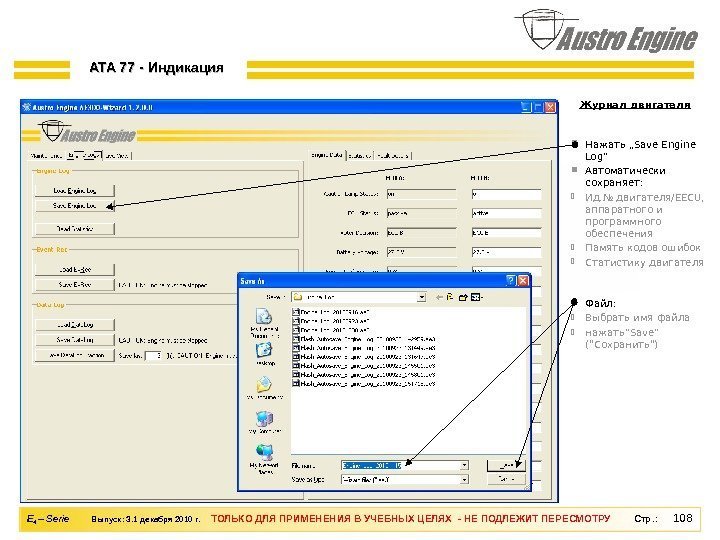720x540 pixels.
Task: Click the Save E-Rec button
Action: click(74, 285)
